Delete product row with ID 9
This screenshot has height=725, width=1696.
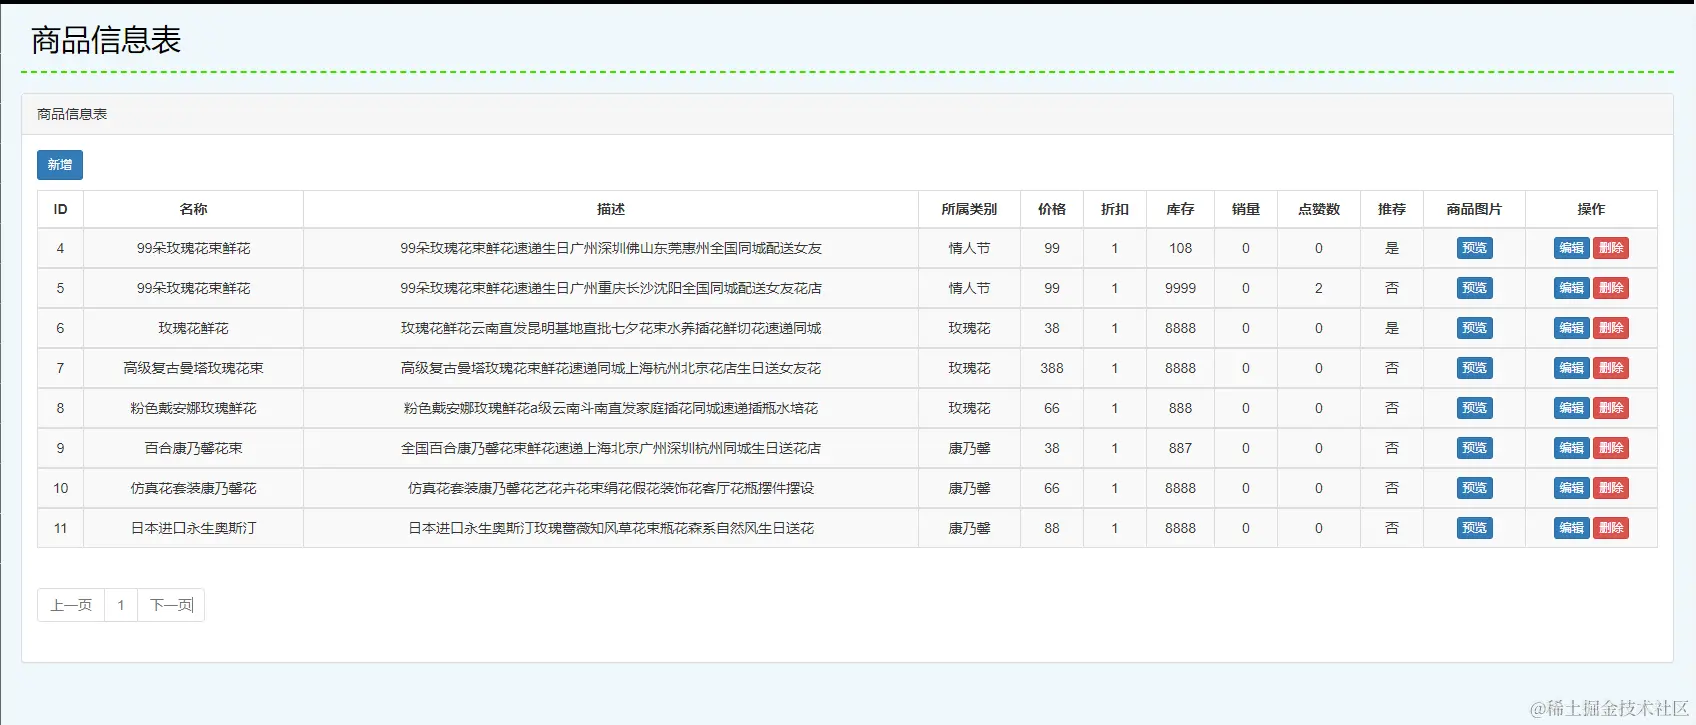pos(1611,448)
